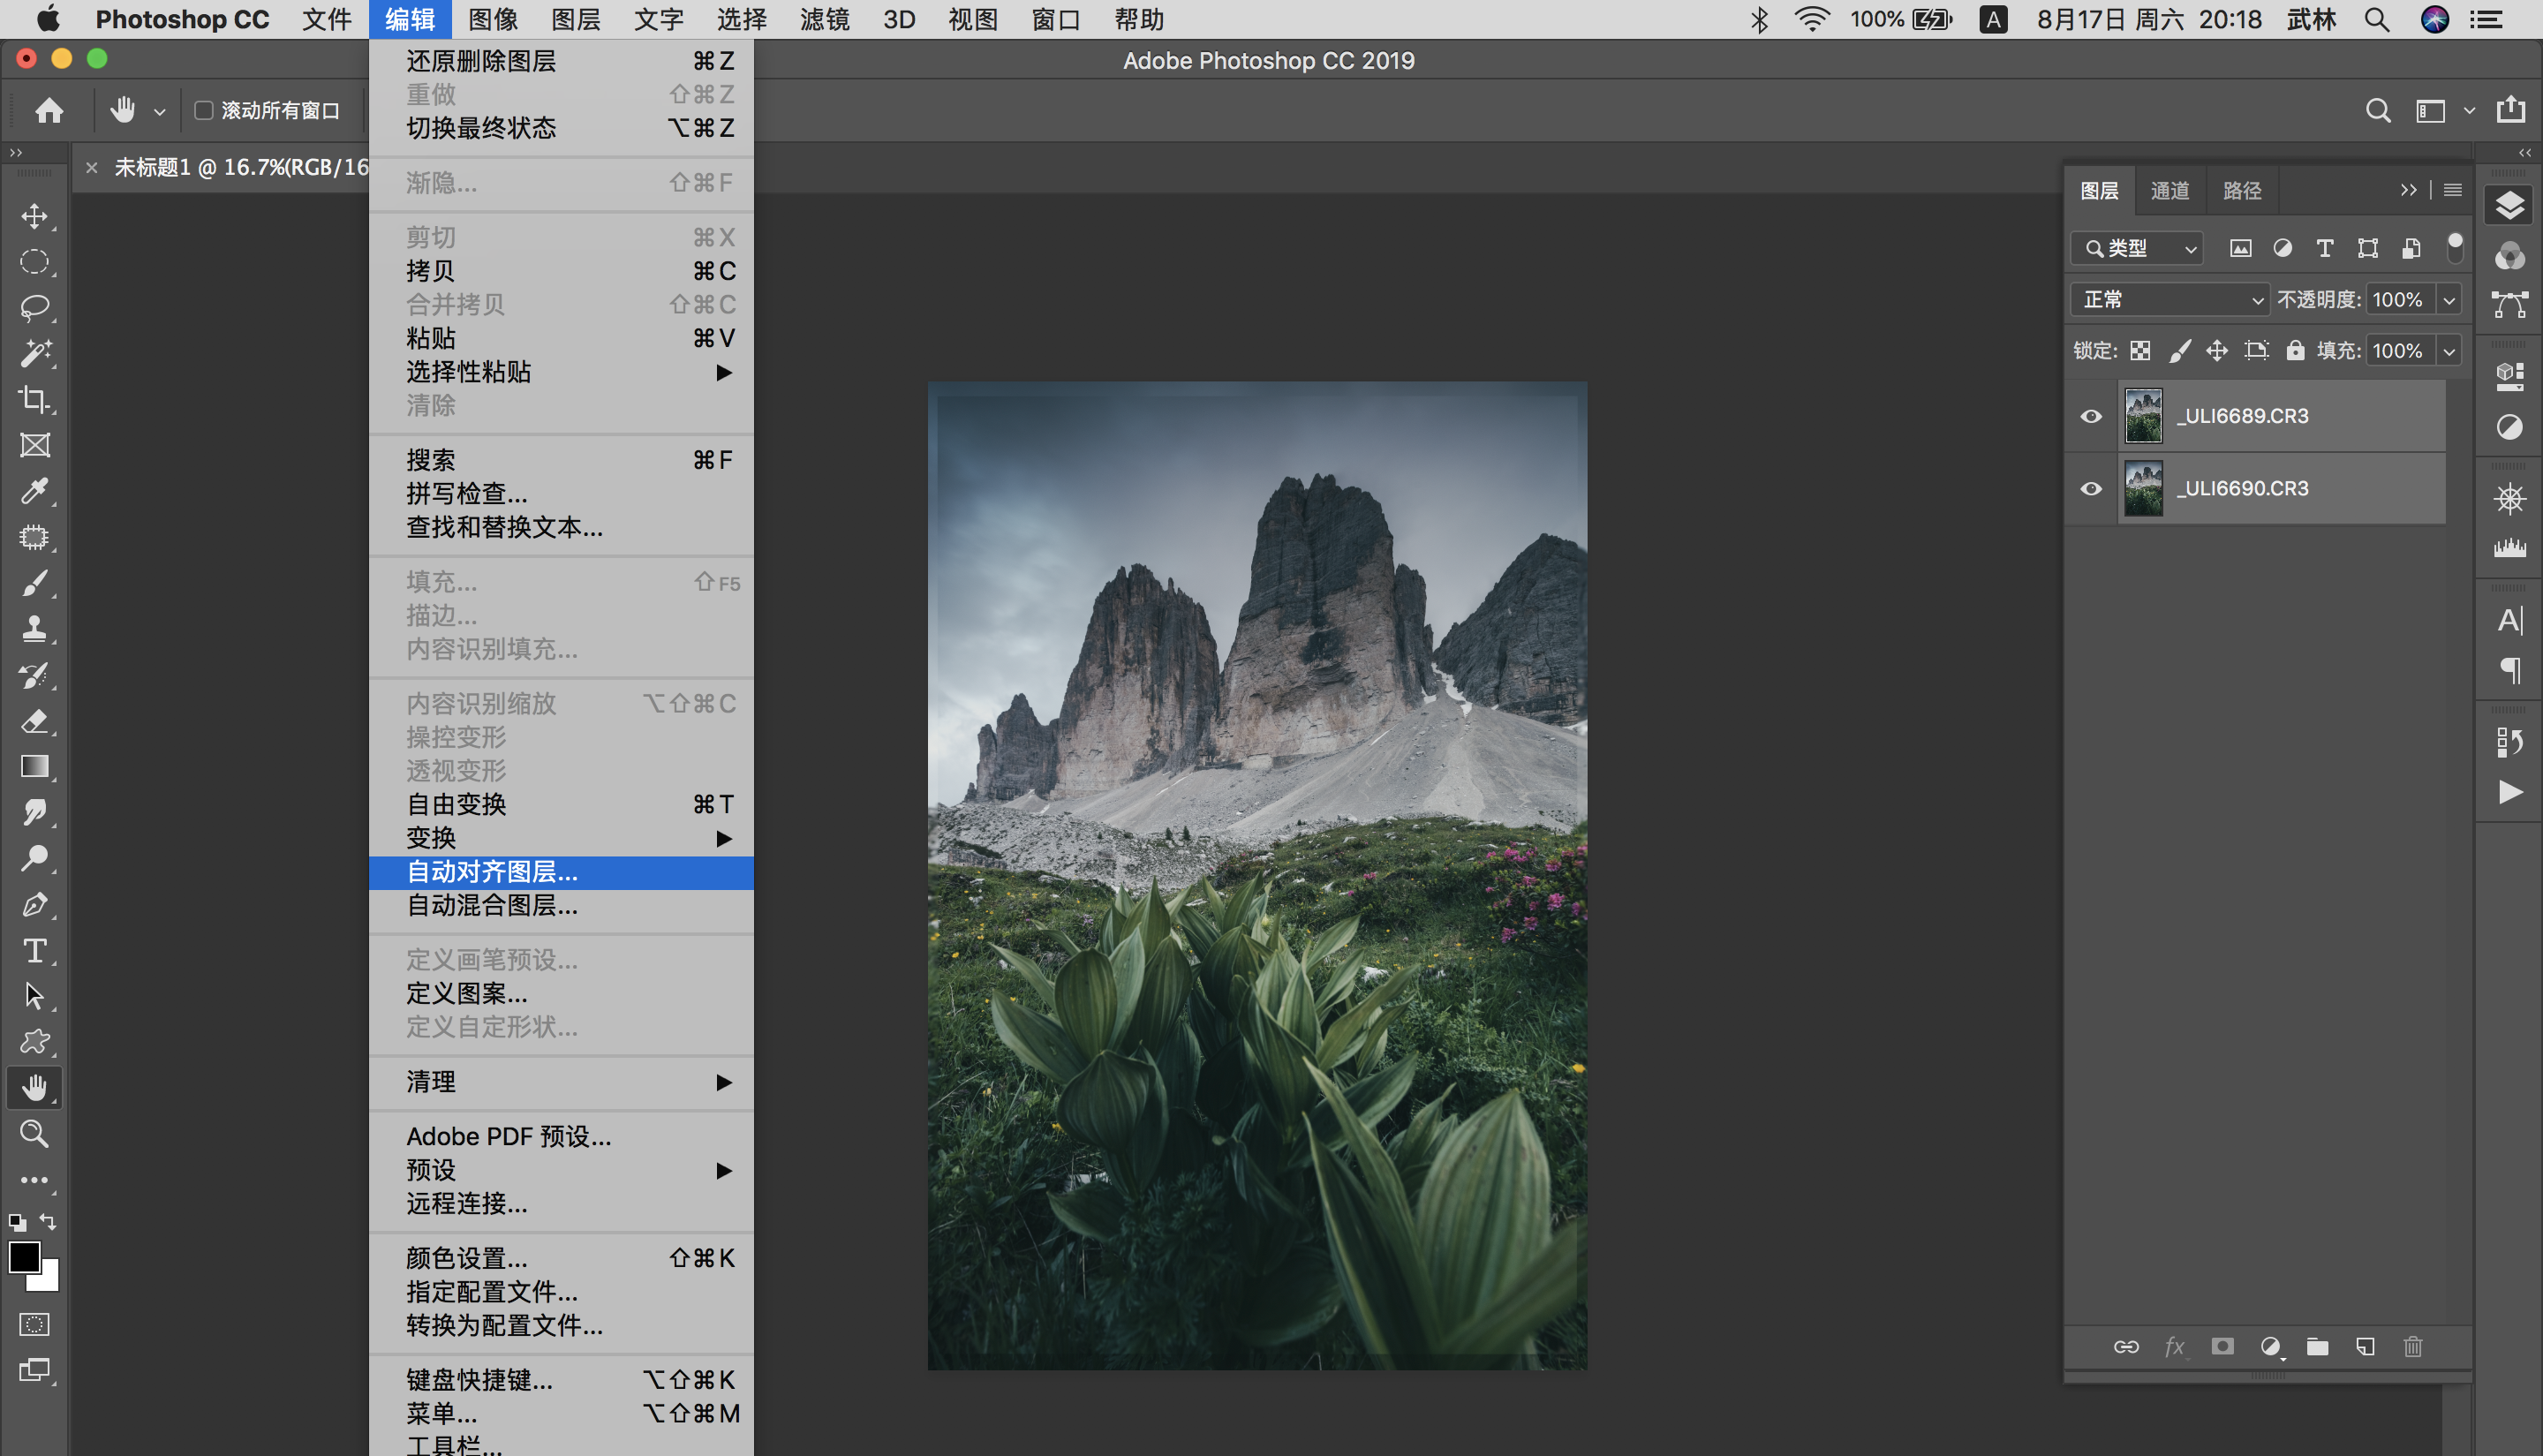The width and height of the screenshot is (2543, 1456).
Task: Select the Horizontal Type tool
Action: 34,950
